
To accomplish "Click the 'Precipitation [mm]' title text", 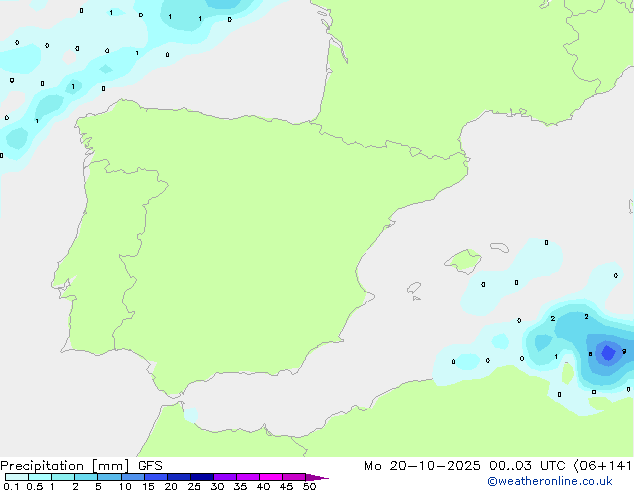I will [65, 466].
